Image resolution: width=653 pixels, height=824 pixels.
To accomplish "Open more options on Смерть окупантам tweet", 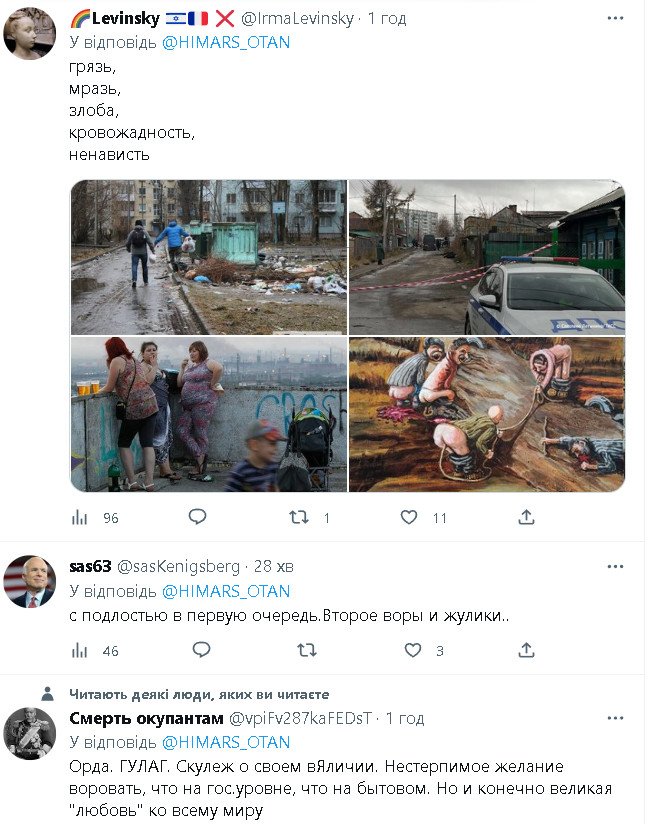I will click(615, 718).
